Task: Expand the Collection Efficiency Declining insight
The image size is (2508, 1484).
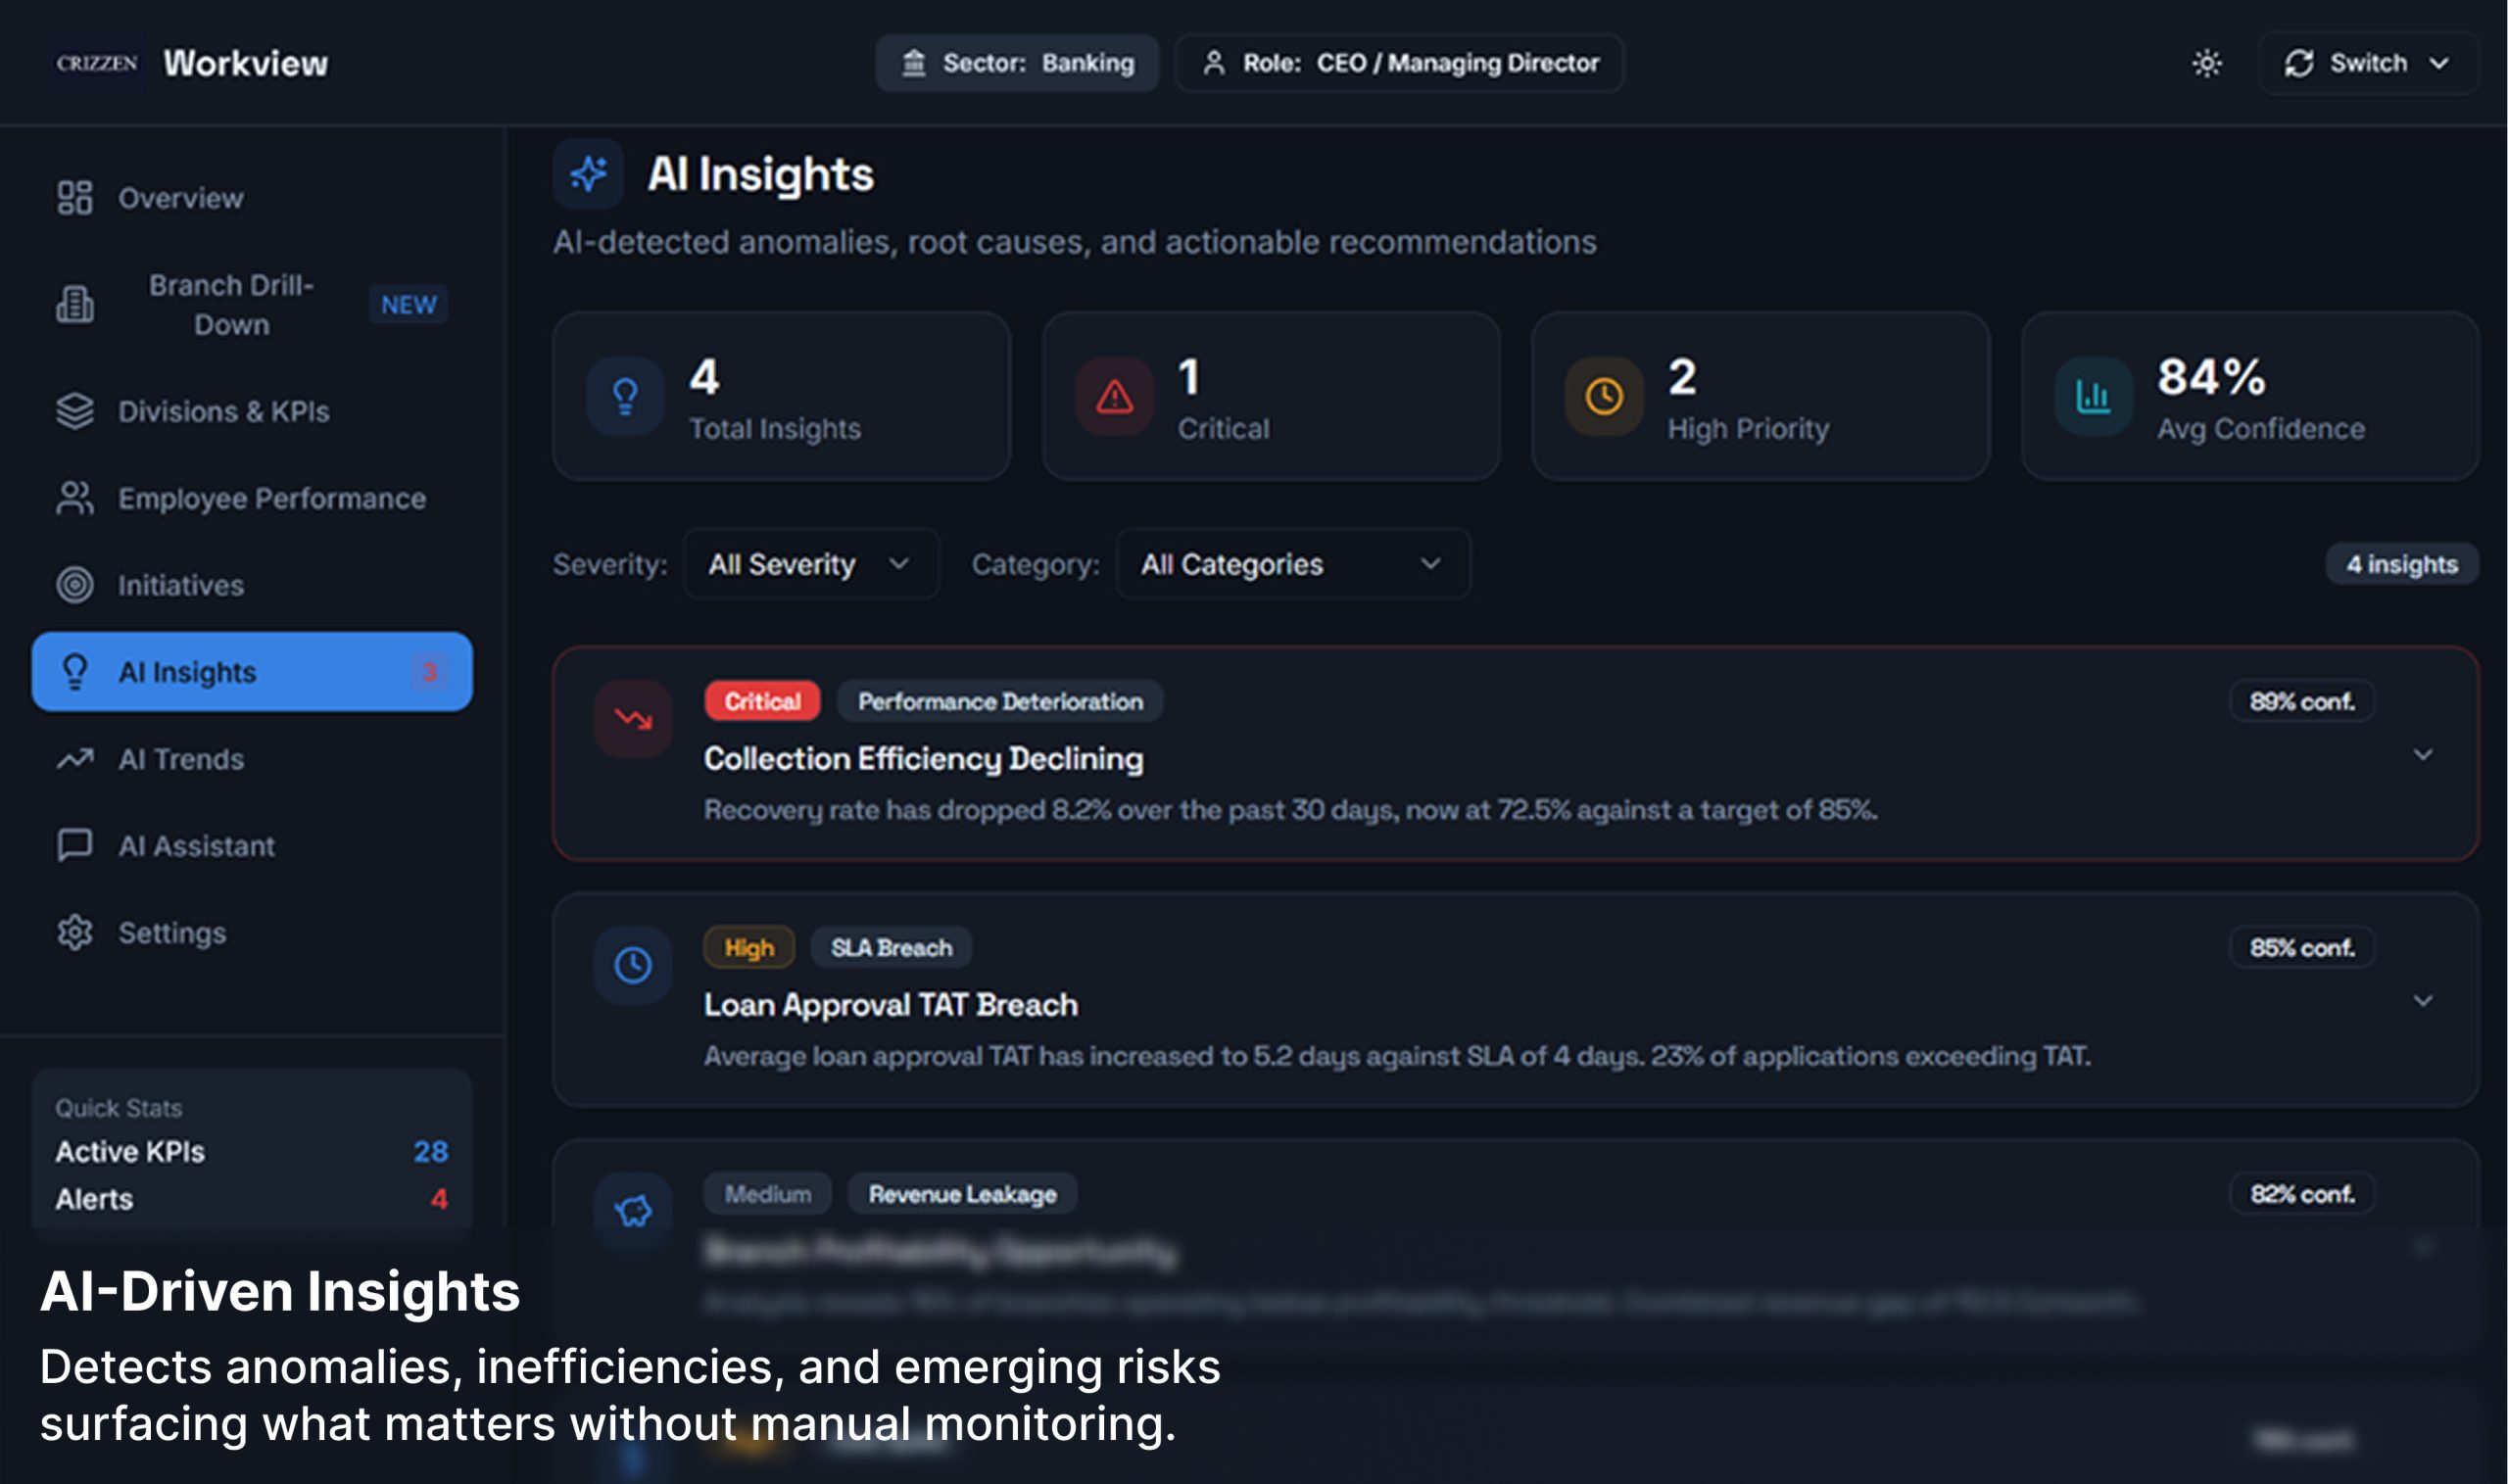Action: tap(2422, 754)
